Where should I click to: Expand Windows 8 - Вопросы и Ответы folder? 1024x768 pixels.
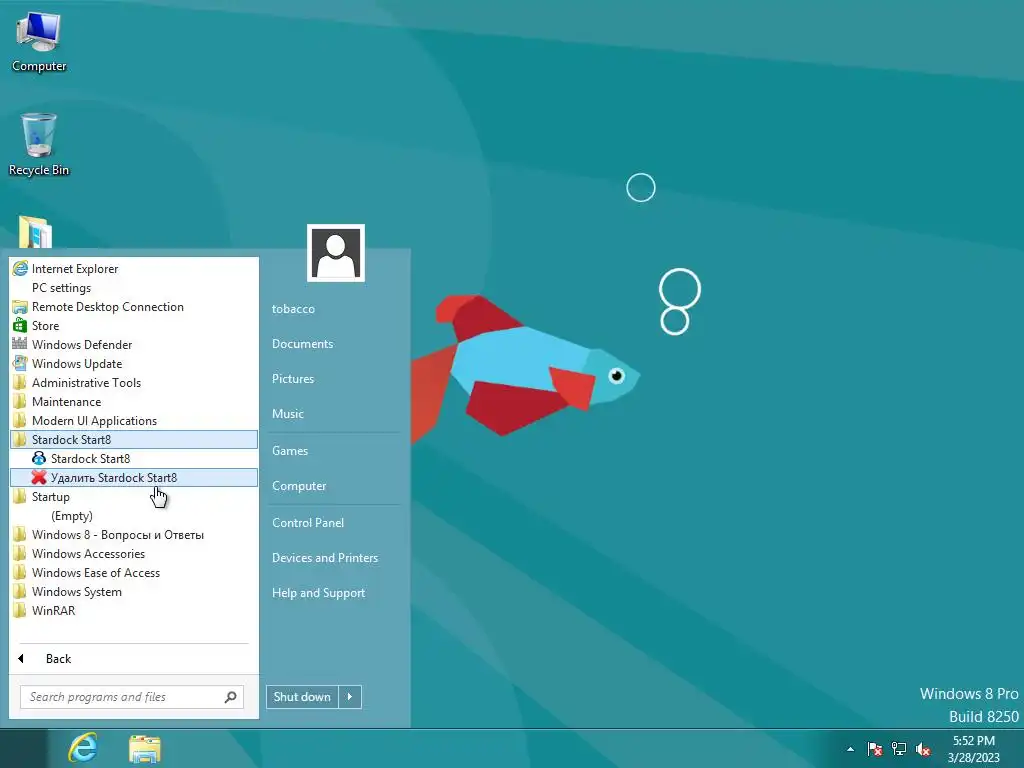pyautogui.click(x=134, y=534)
